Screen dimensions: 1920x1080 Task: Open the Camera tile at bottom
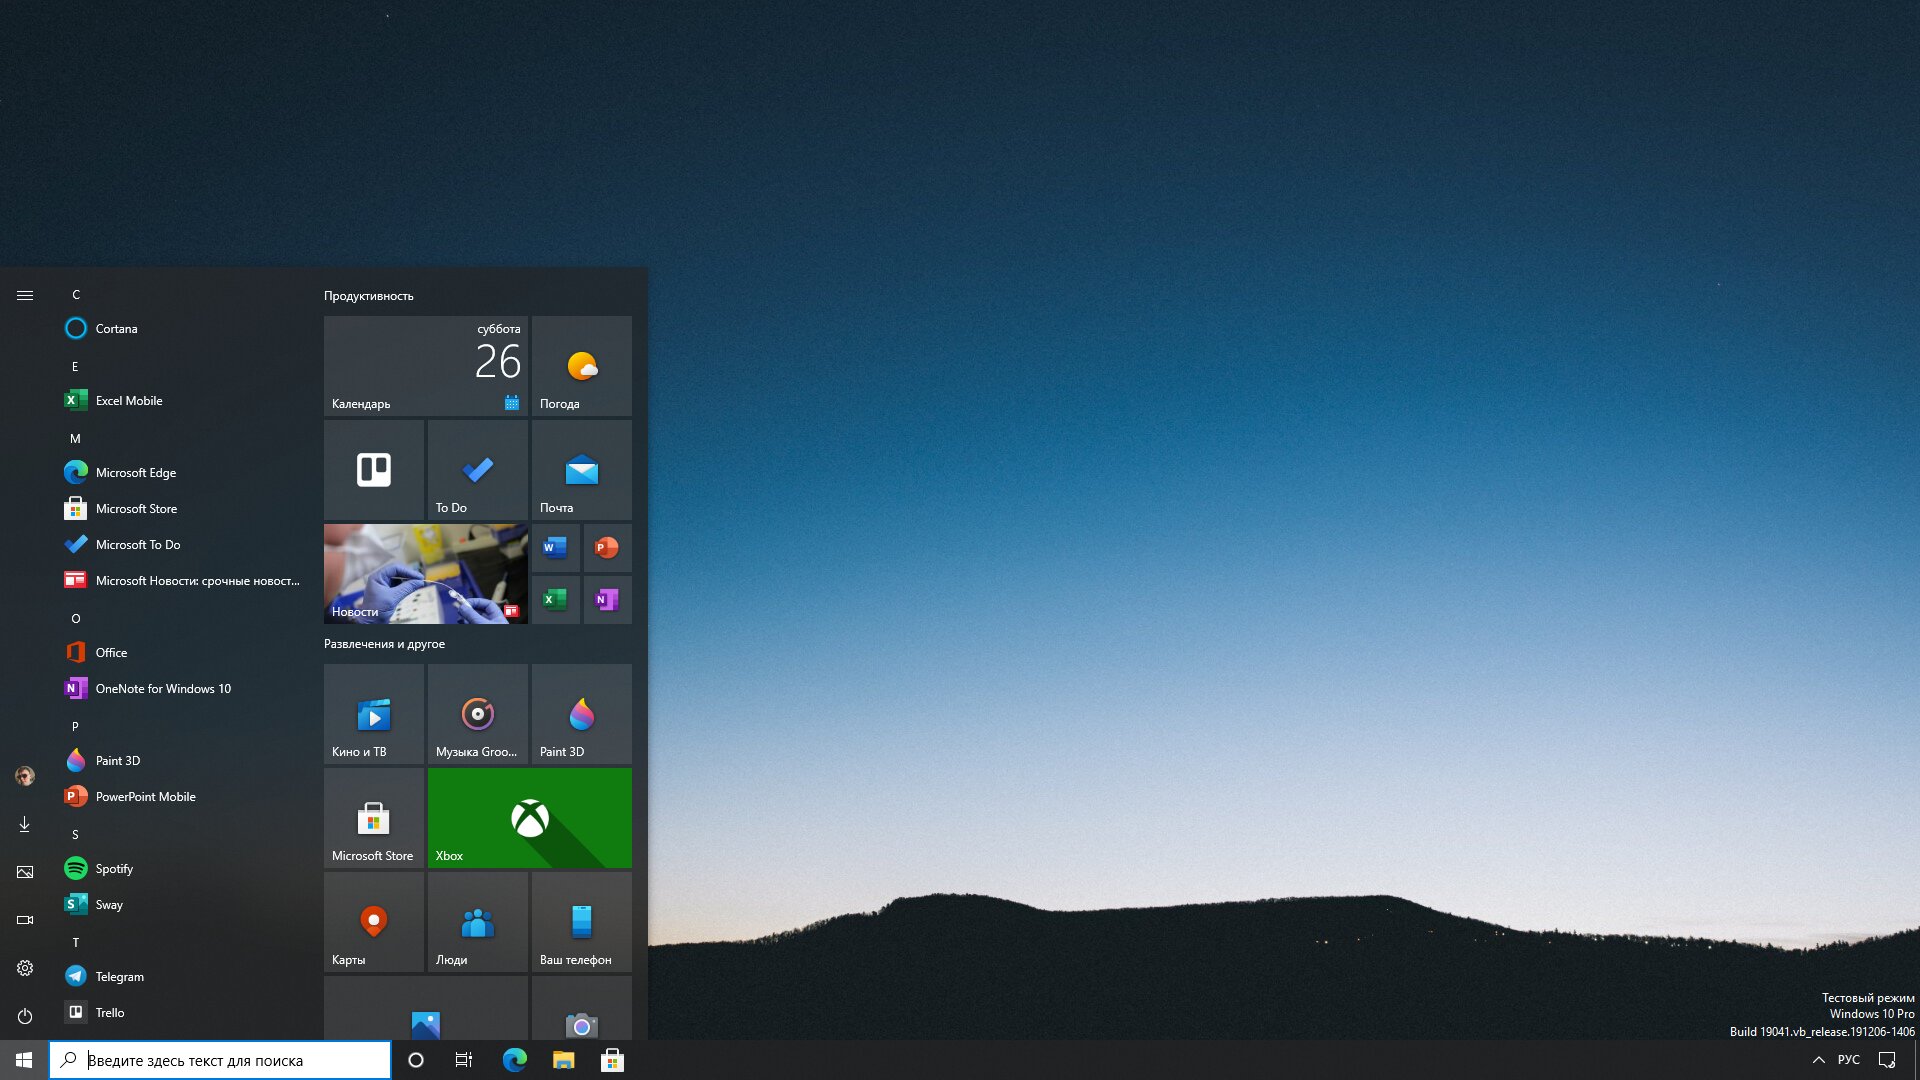[x=582, y=1008]
